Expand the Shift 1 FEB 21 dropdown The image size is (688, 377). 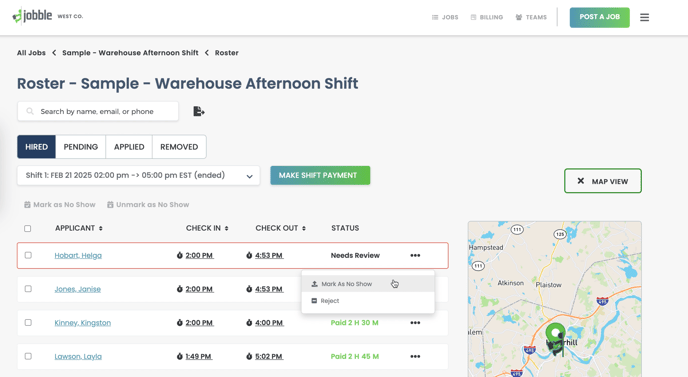[138, 176]
